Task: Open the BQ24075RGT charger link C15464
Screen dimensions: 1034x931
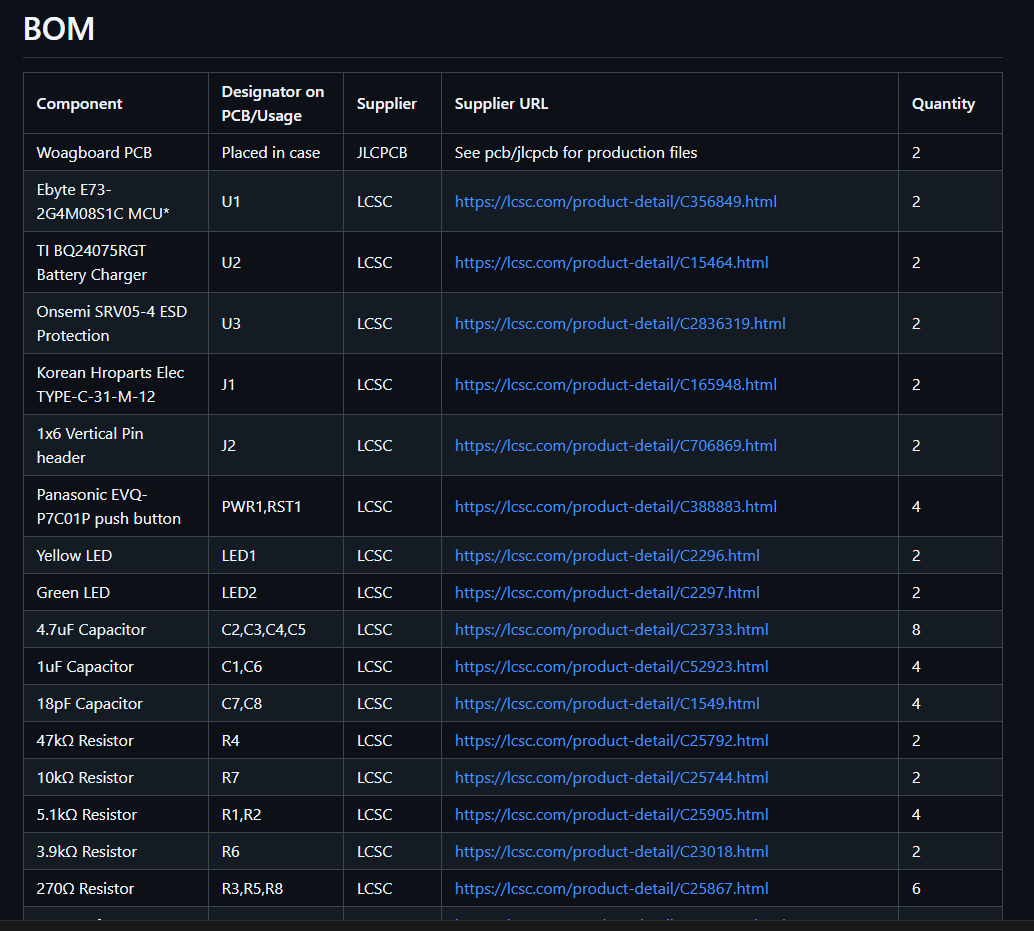Action: tap(611, 262)
